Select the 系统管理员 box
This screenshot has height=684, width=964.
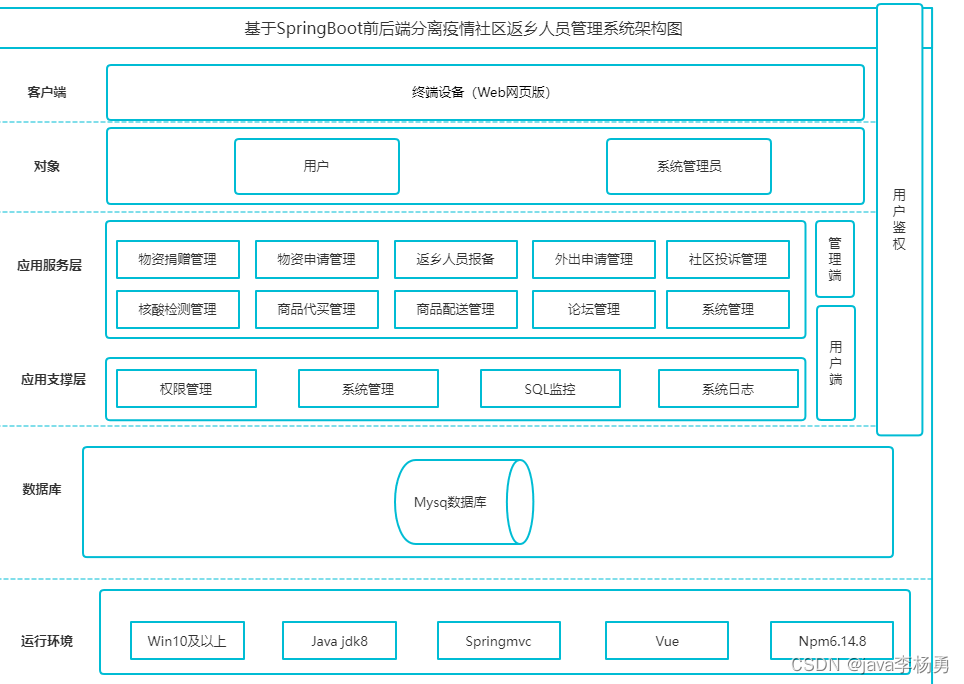[689, 166]
